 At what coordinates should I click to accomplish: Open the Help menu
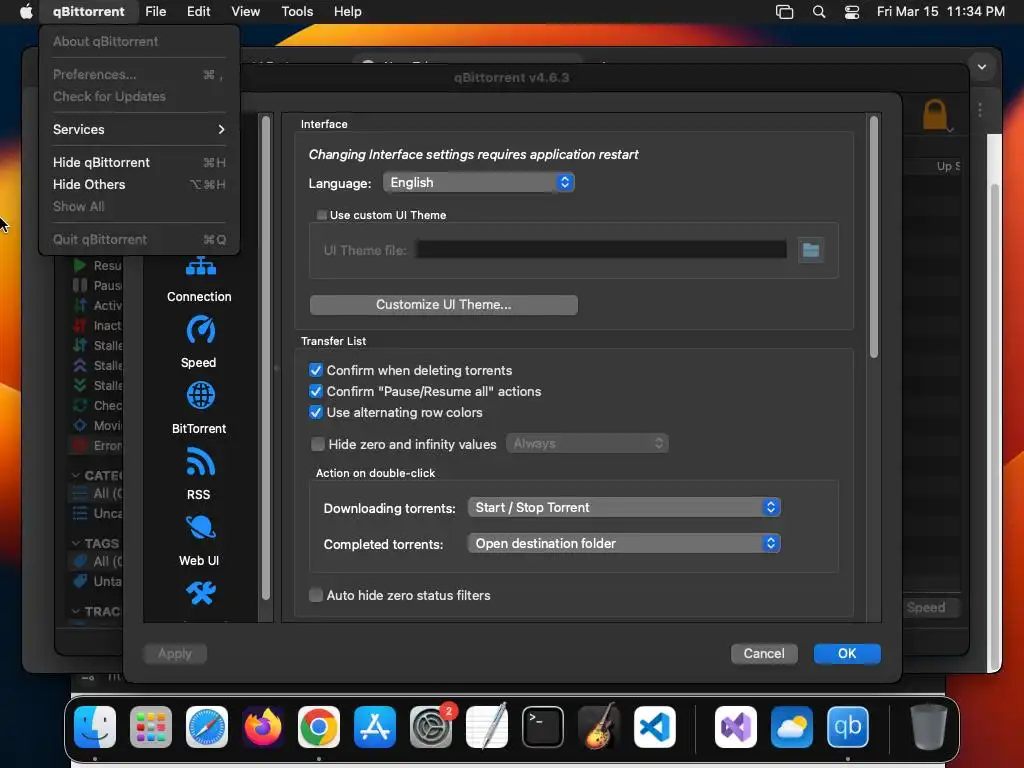click(347, 12)
